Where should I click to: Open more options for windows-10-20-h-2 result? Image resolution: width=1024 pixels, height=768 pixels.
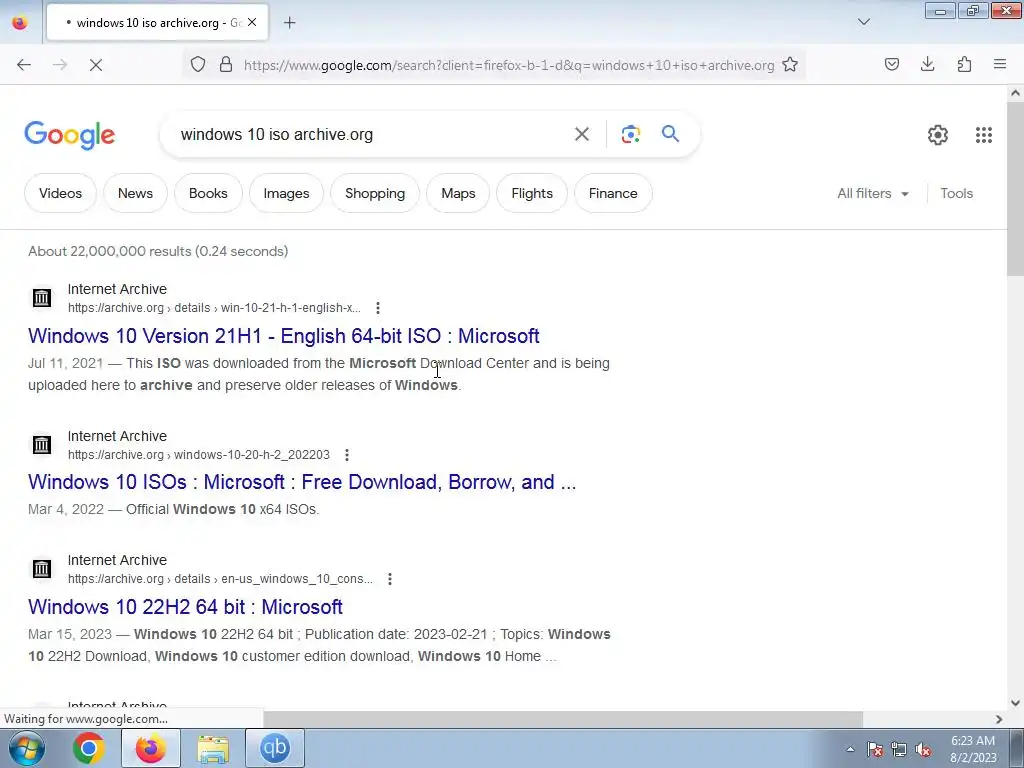[347, 455]
